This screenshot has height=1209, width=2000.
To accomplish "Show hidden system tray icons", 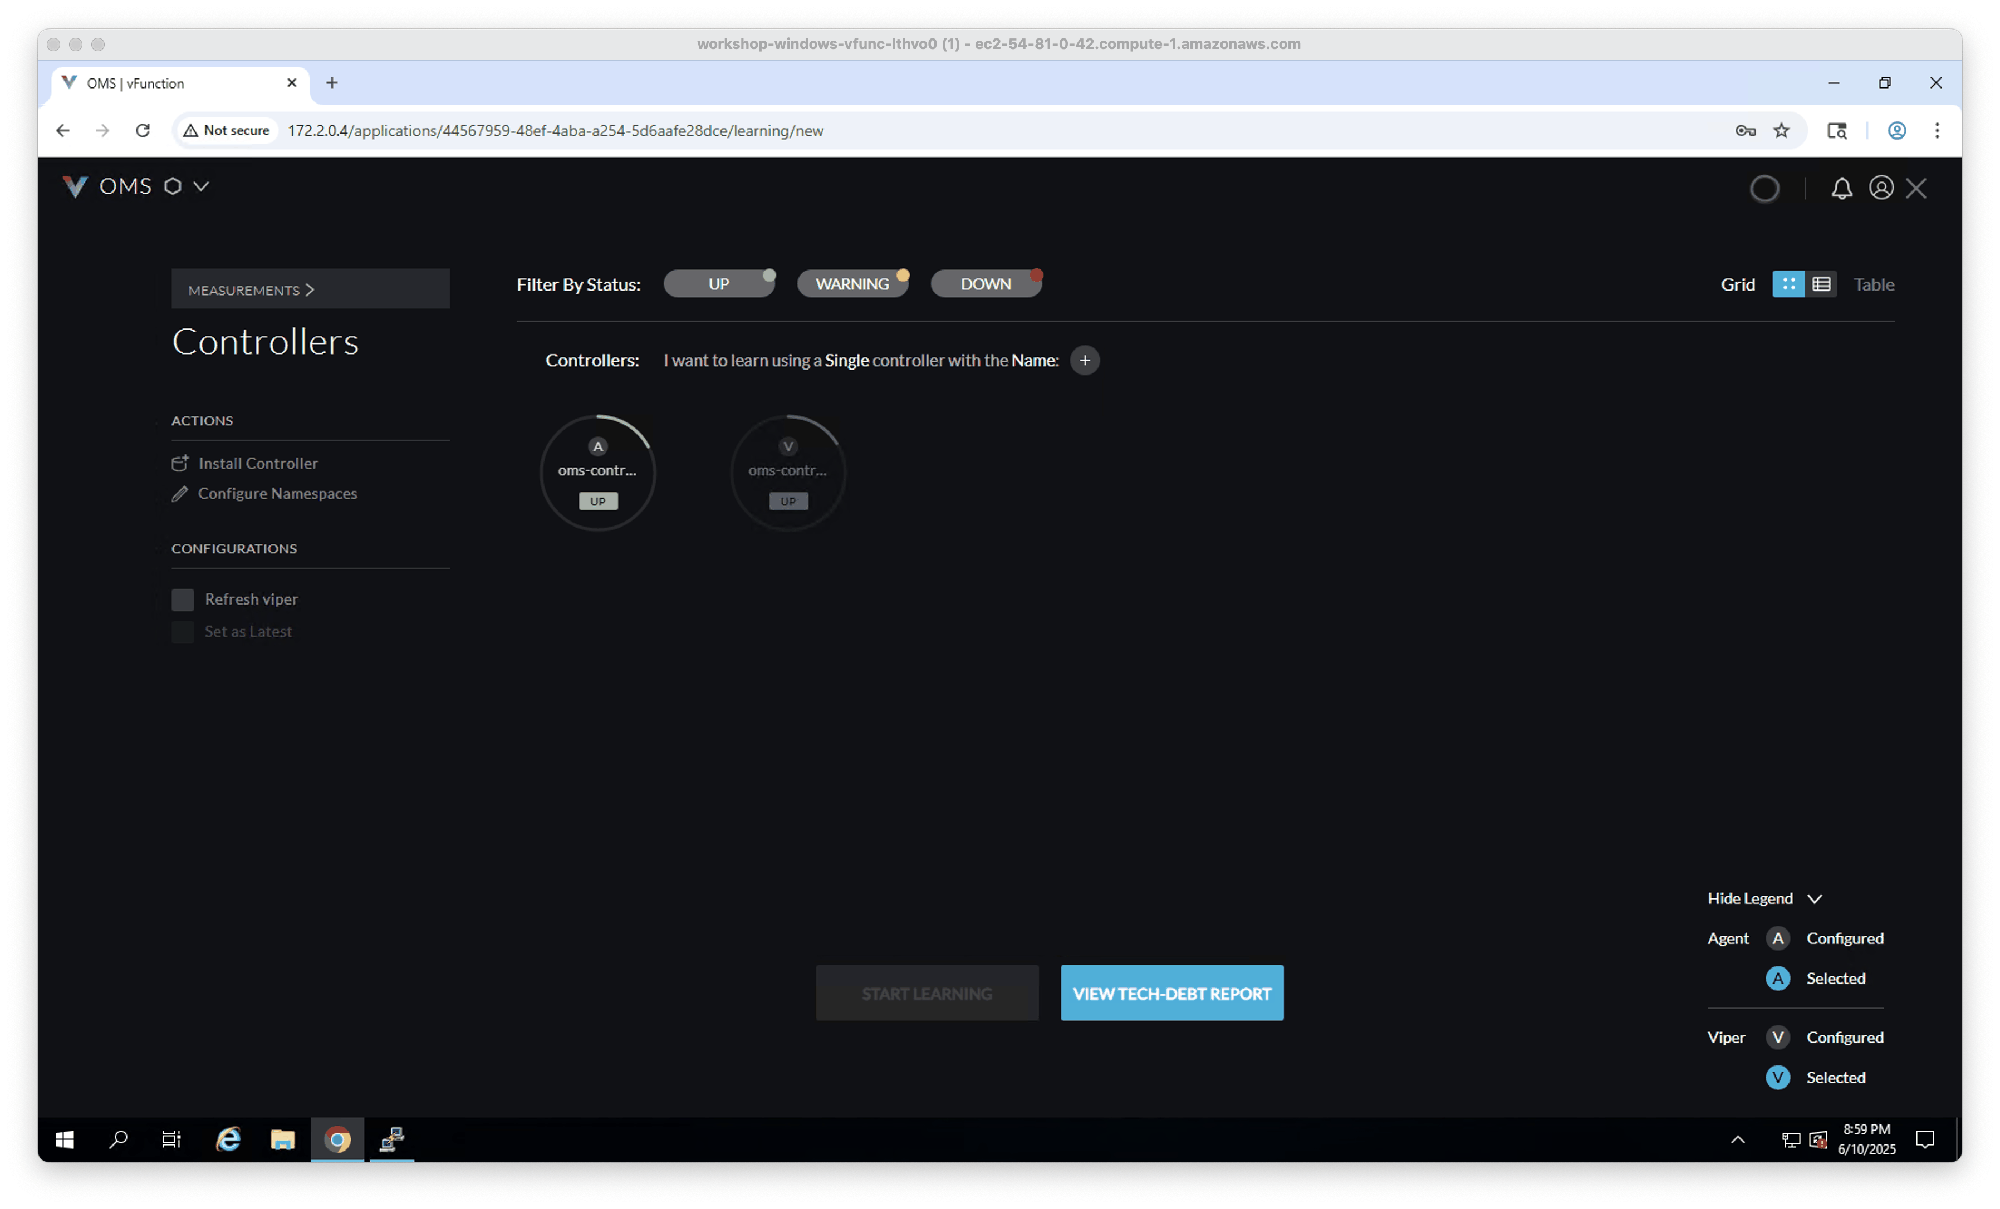I will tap(1738, 1139).
